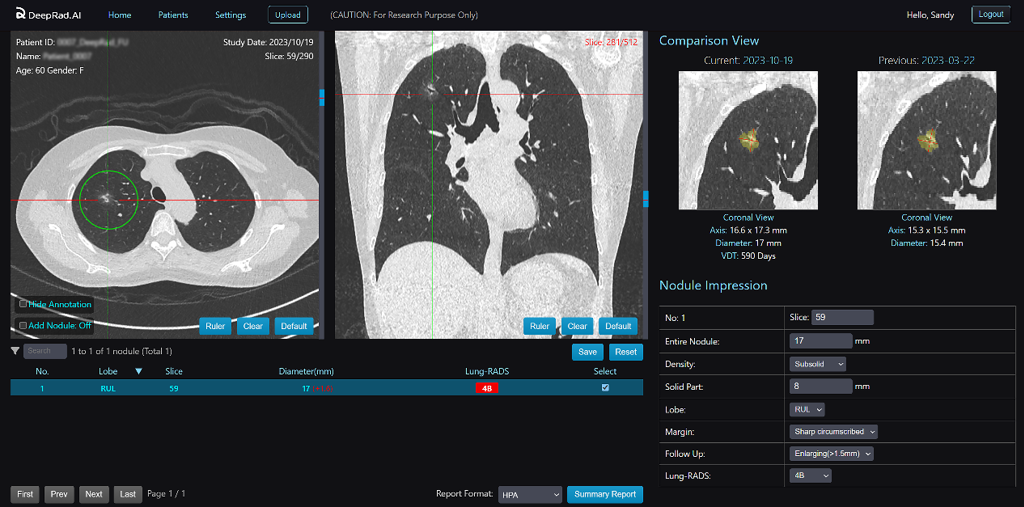Click the red 4B Lung-RADS badge
Viewport: 1024px width, 507px height.
[x=487, y=387]
